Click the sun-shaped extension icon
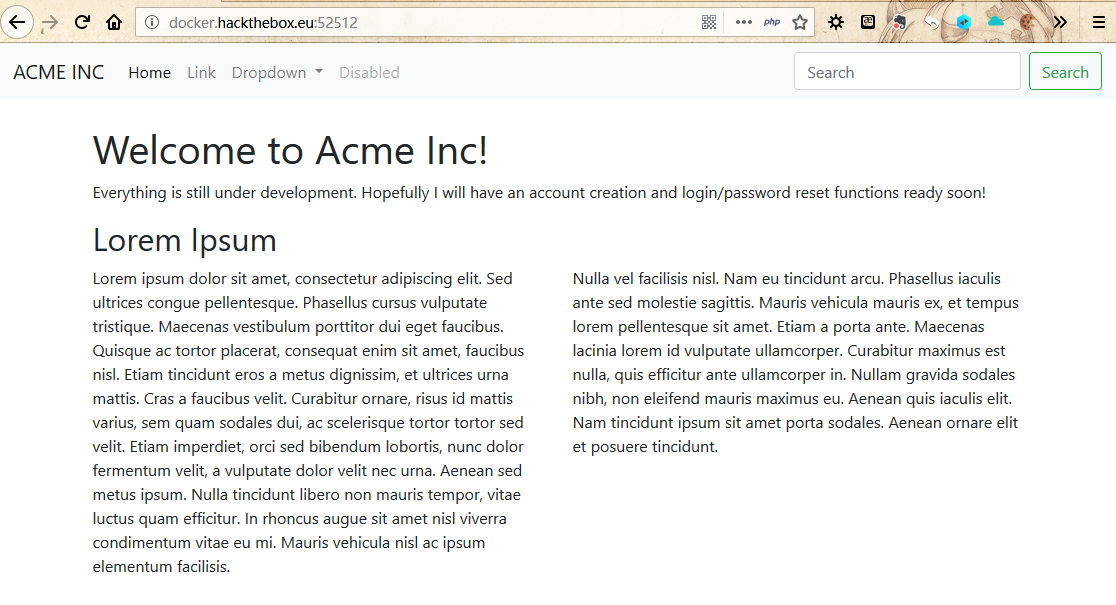 [836, 22]
